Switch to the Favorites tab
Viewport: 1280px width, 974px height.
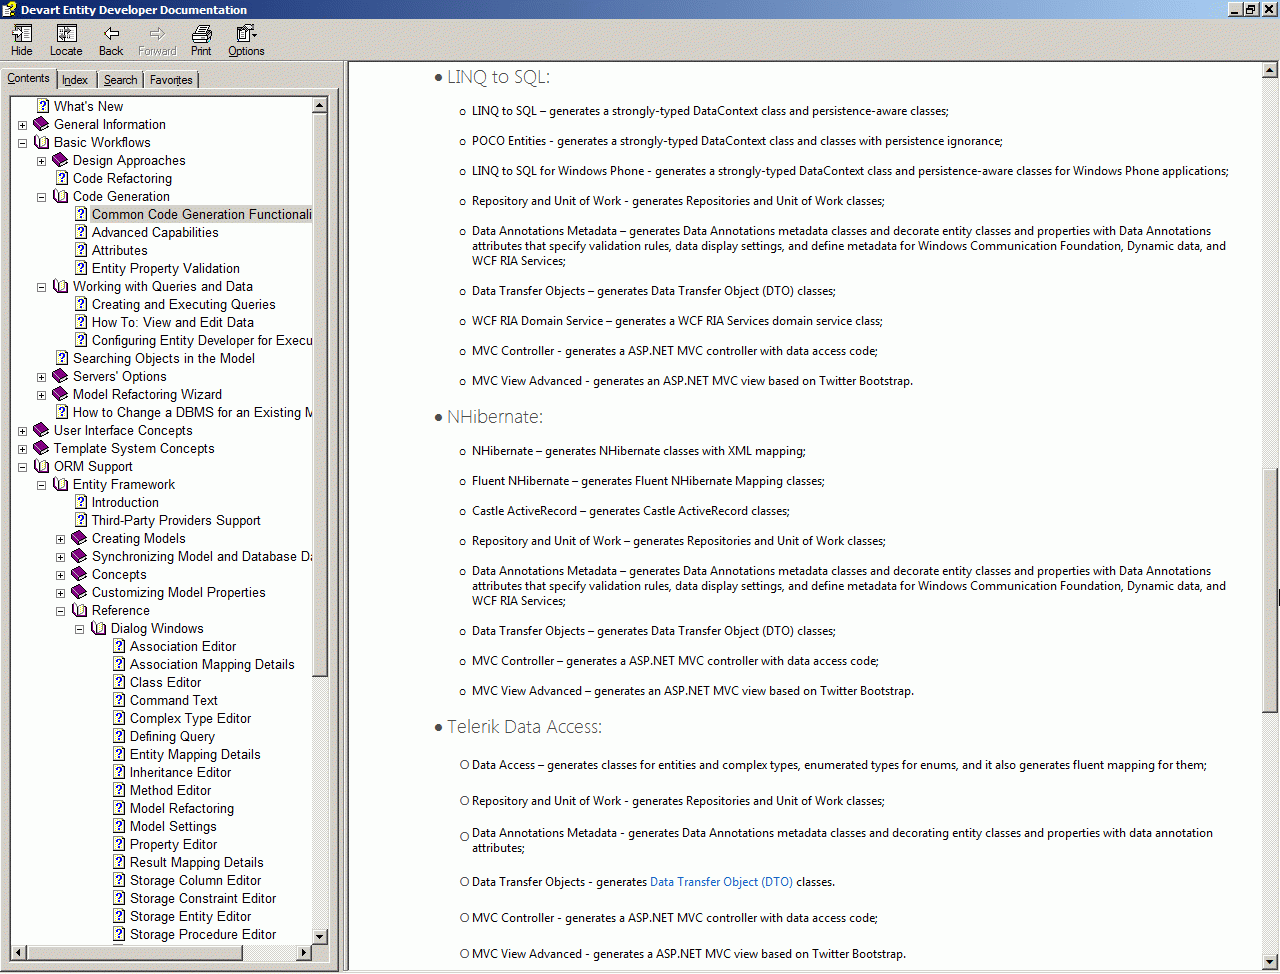(171, 80)
